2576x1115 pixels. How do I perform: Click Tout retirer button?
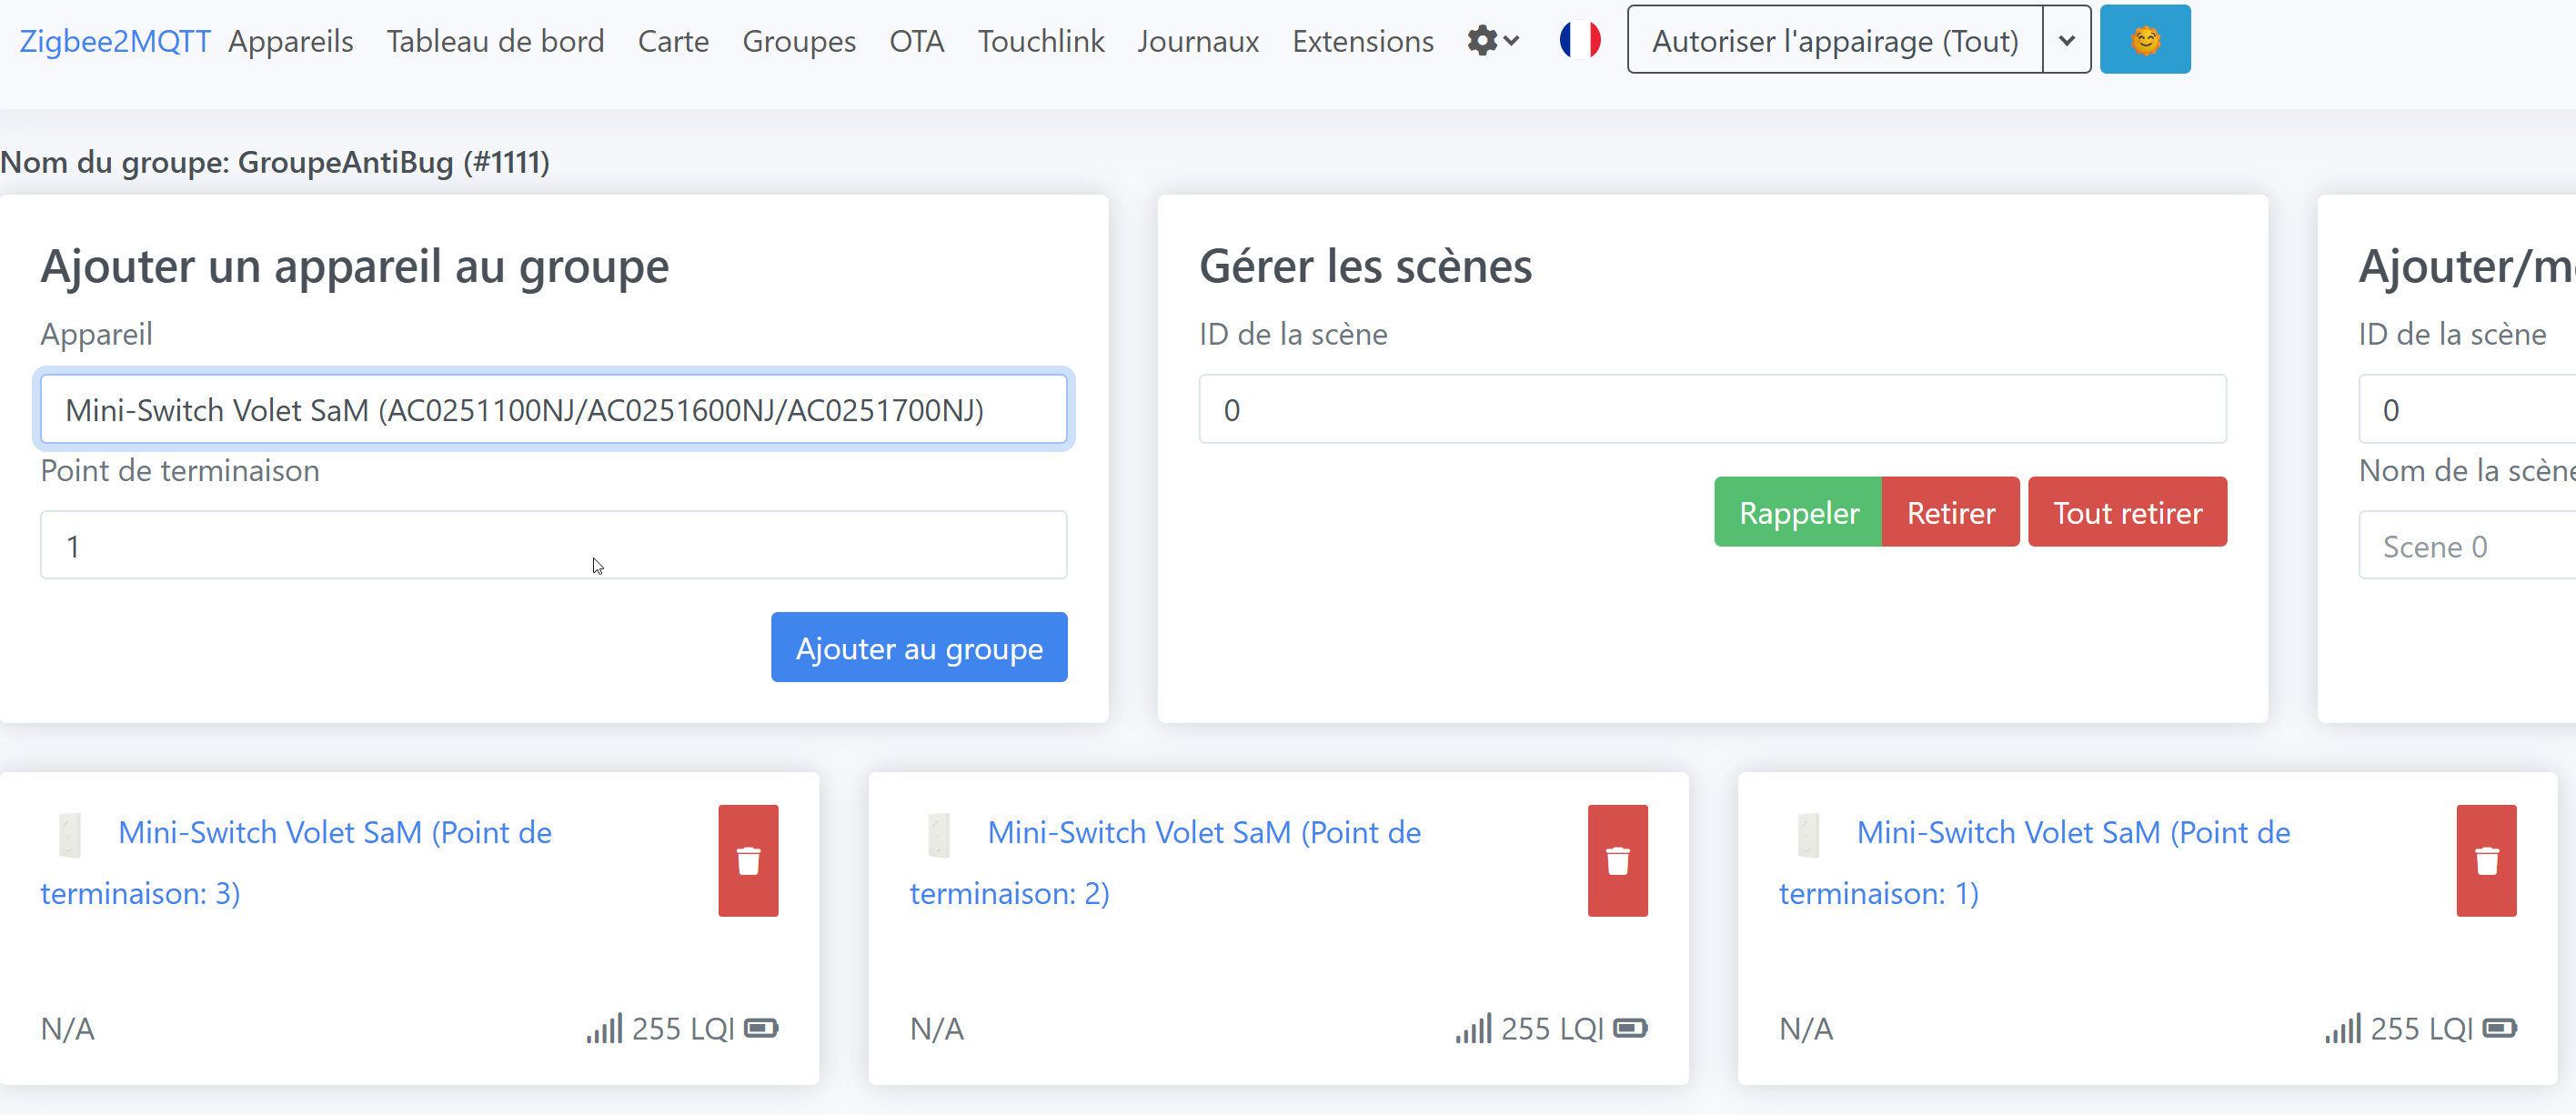tap(2128, 512)
